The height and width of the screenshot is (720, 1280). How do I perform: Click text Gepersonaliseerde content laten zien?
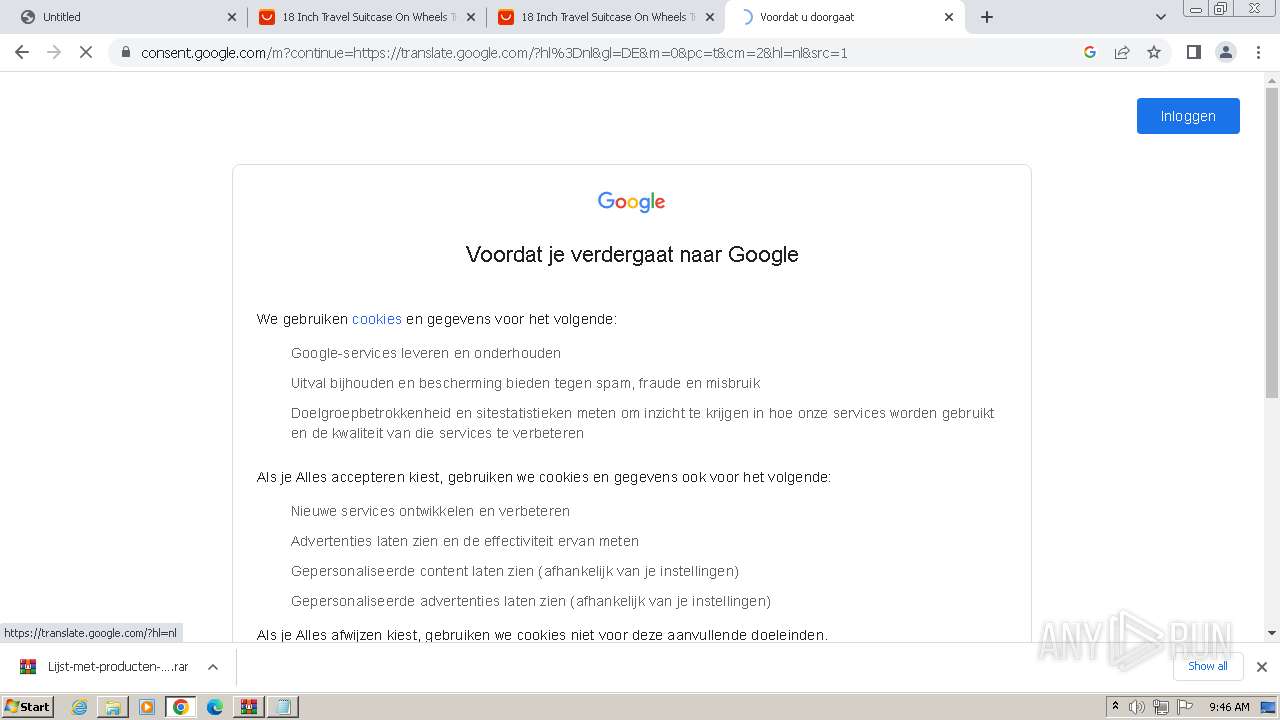[515, 571]
